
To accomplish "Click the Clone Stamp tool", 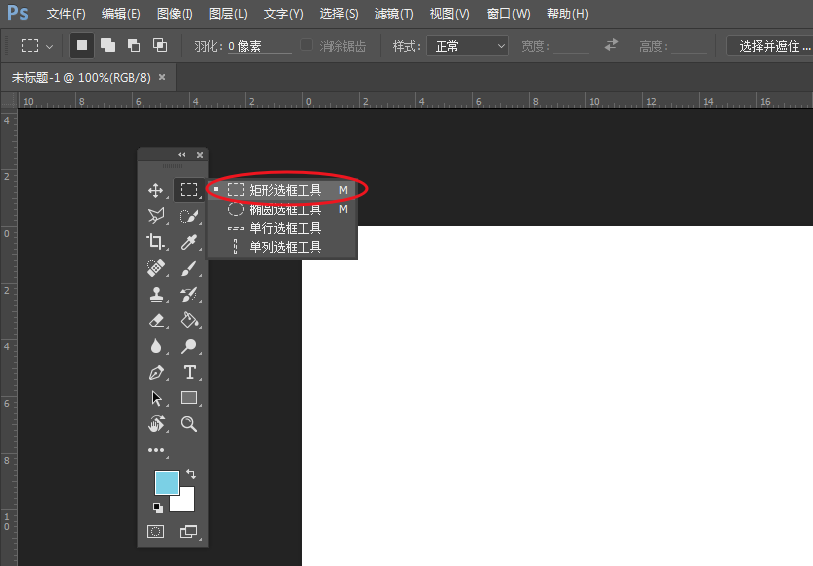I will point(156,294).
